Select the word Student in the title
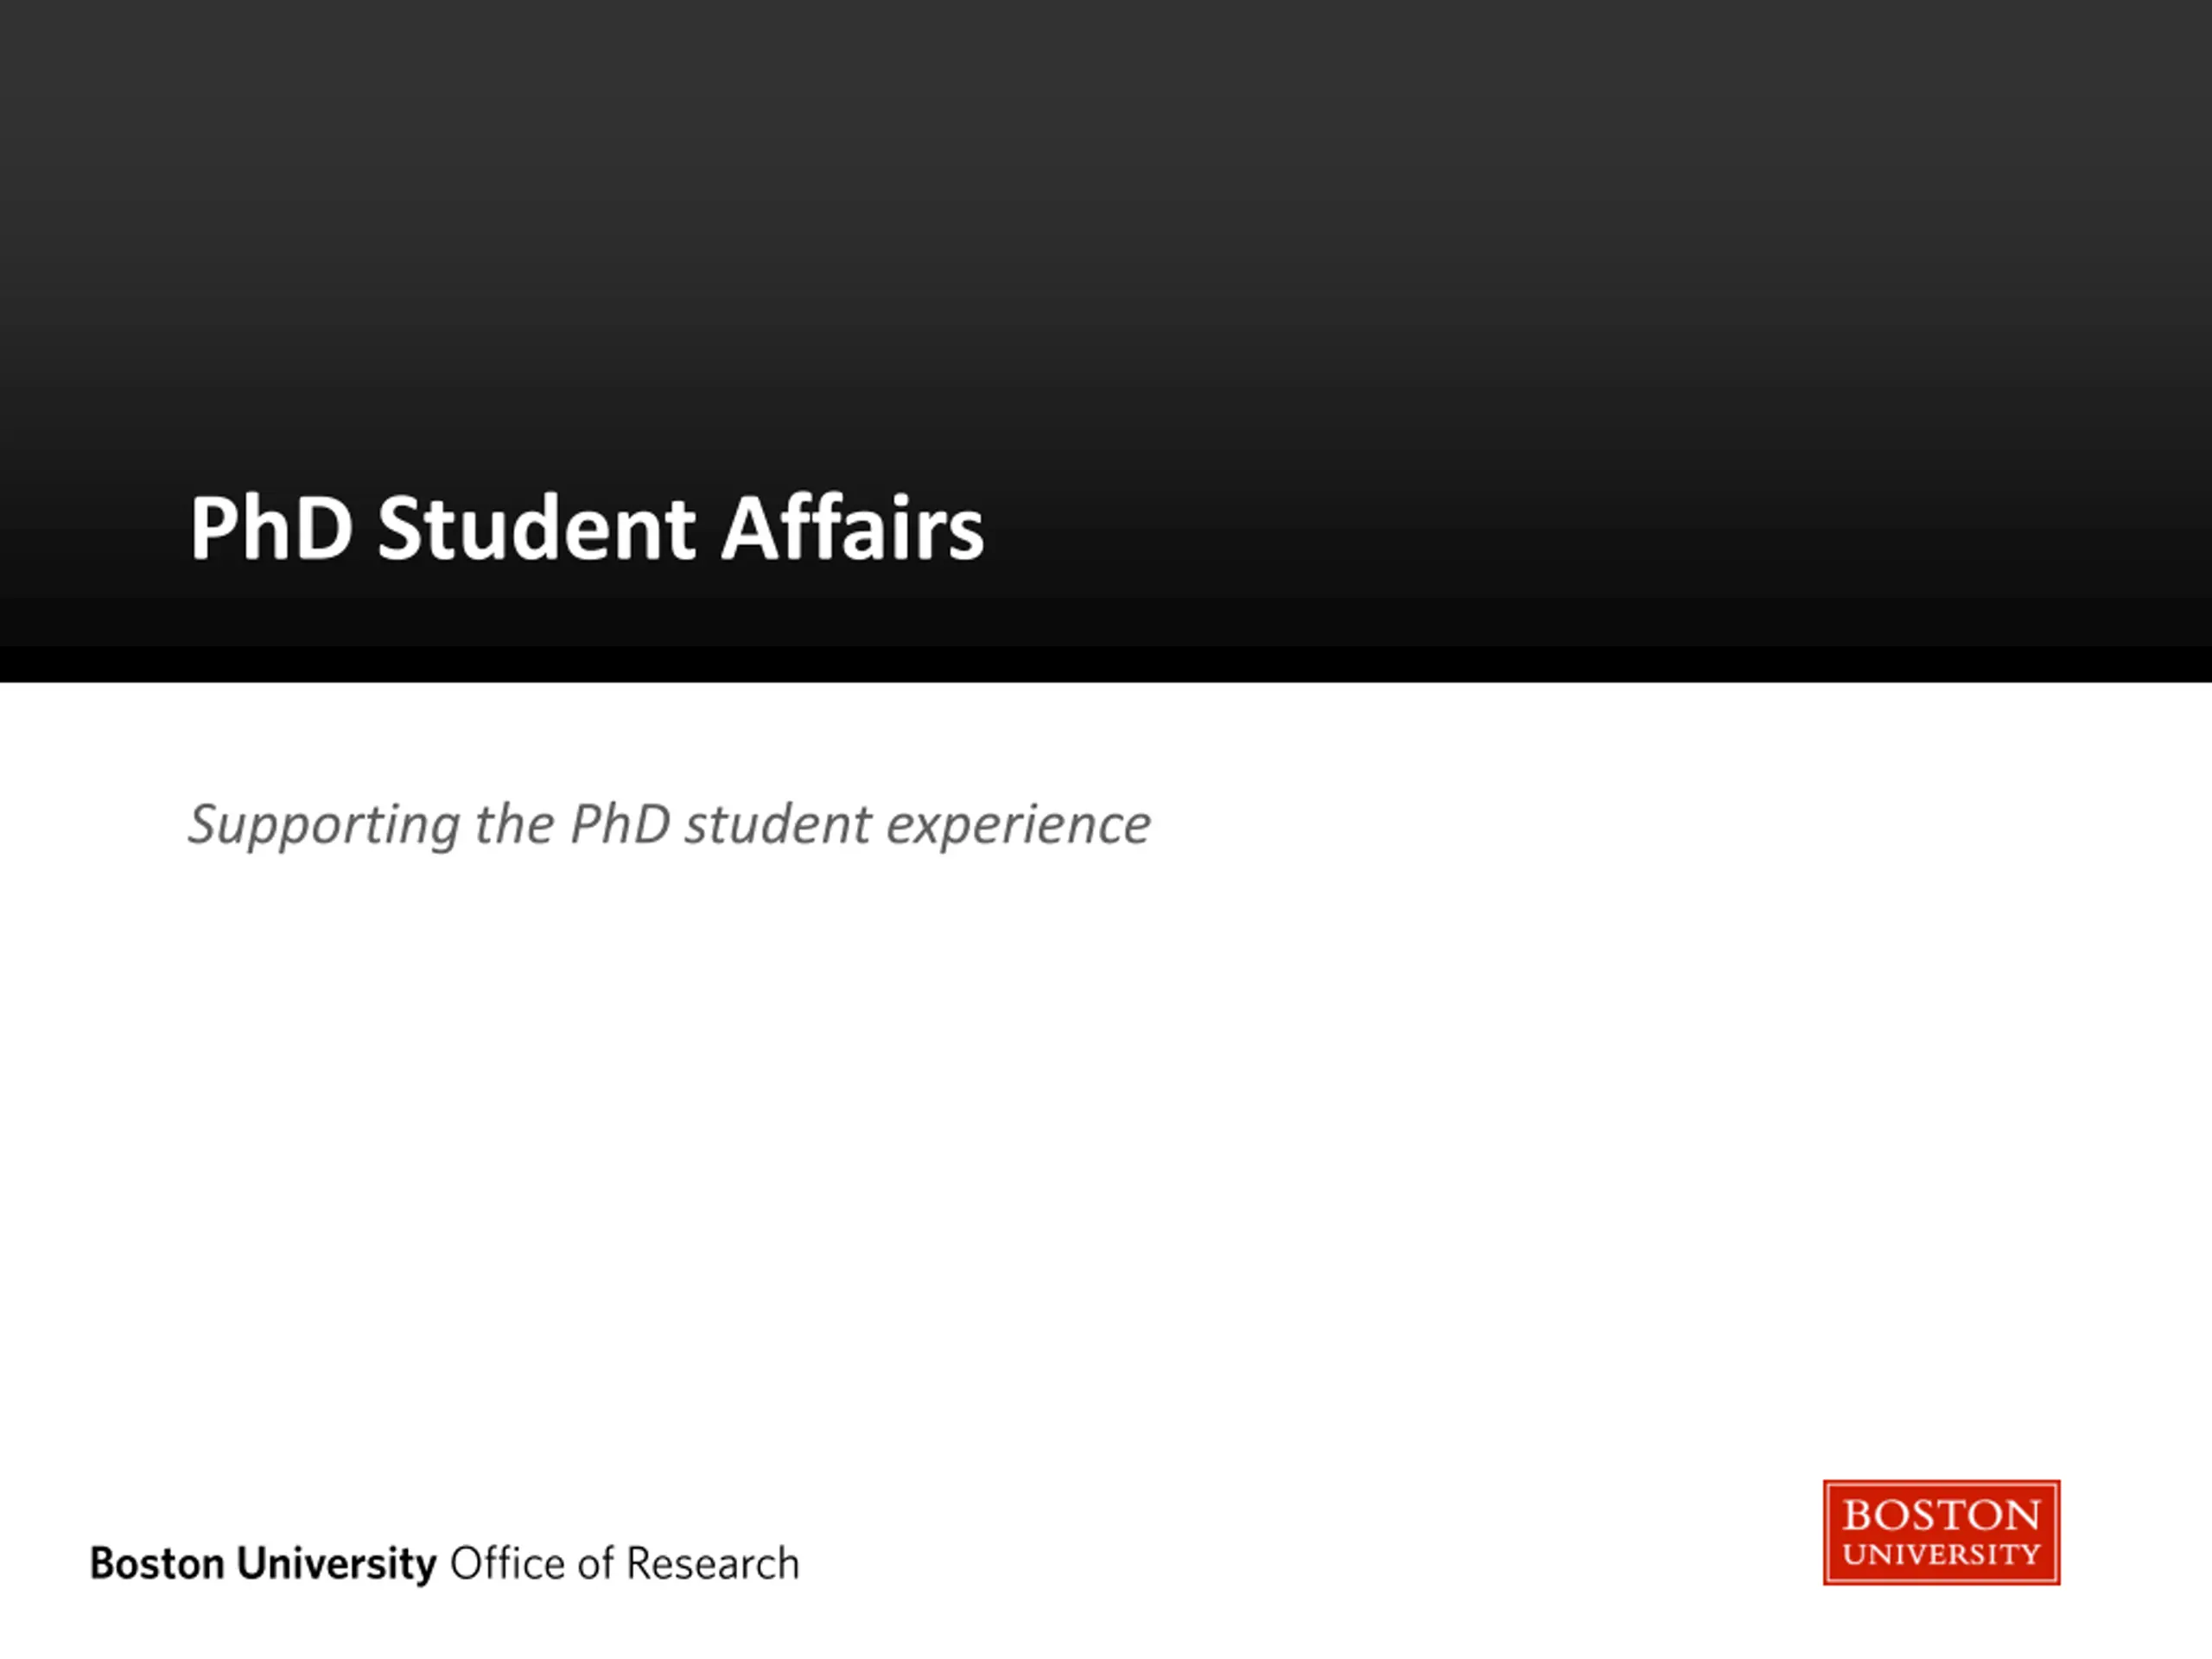The image size is (2212, 1659). 536,527
